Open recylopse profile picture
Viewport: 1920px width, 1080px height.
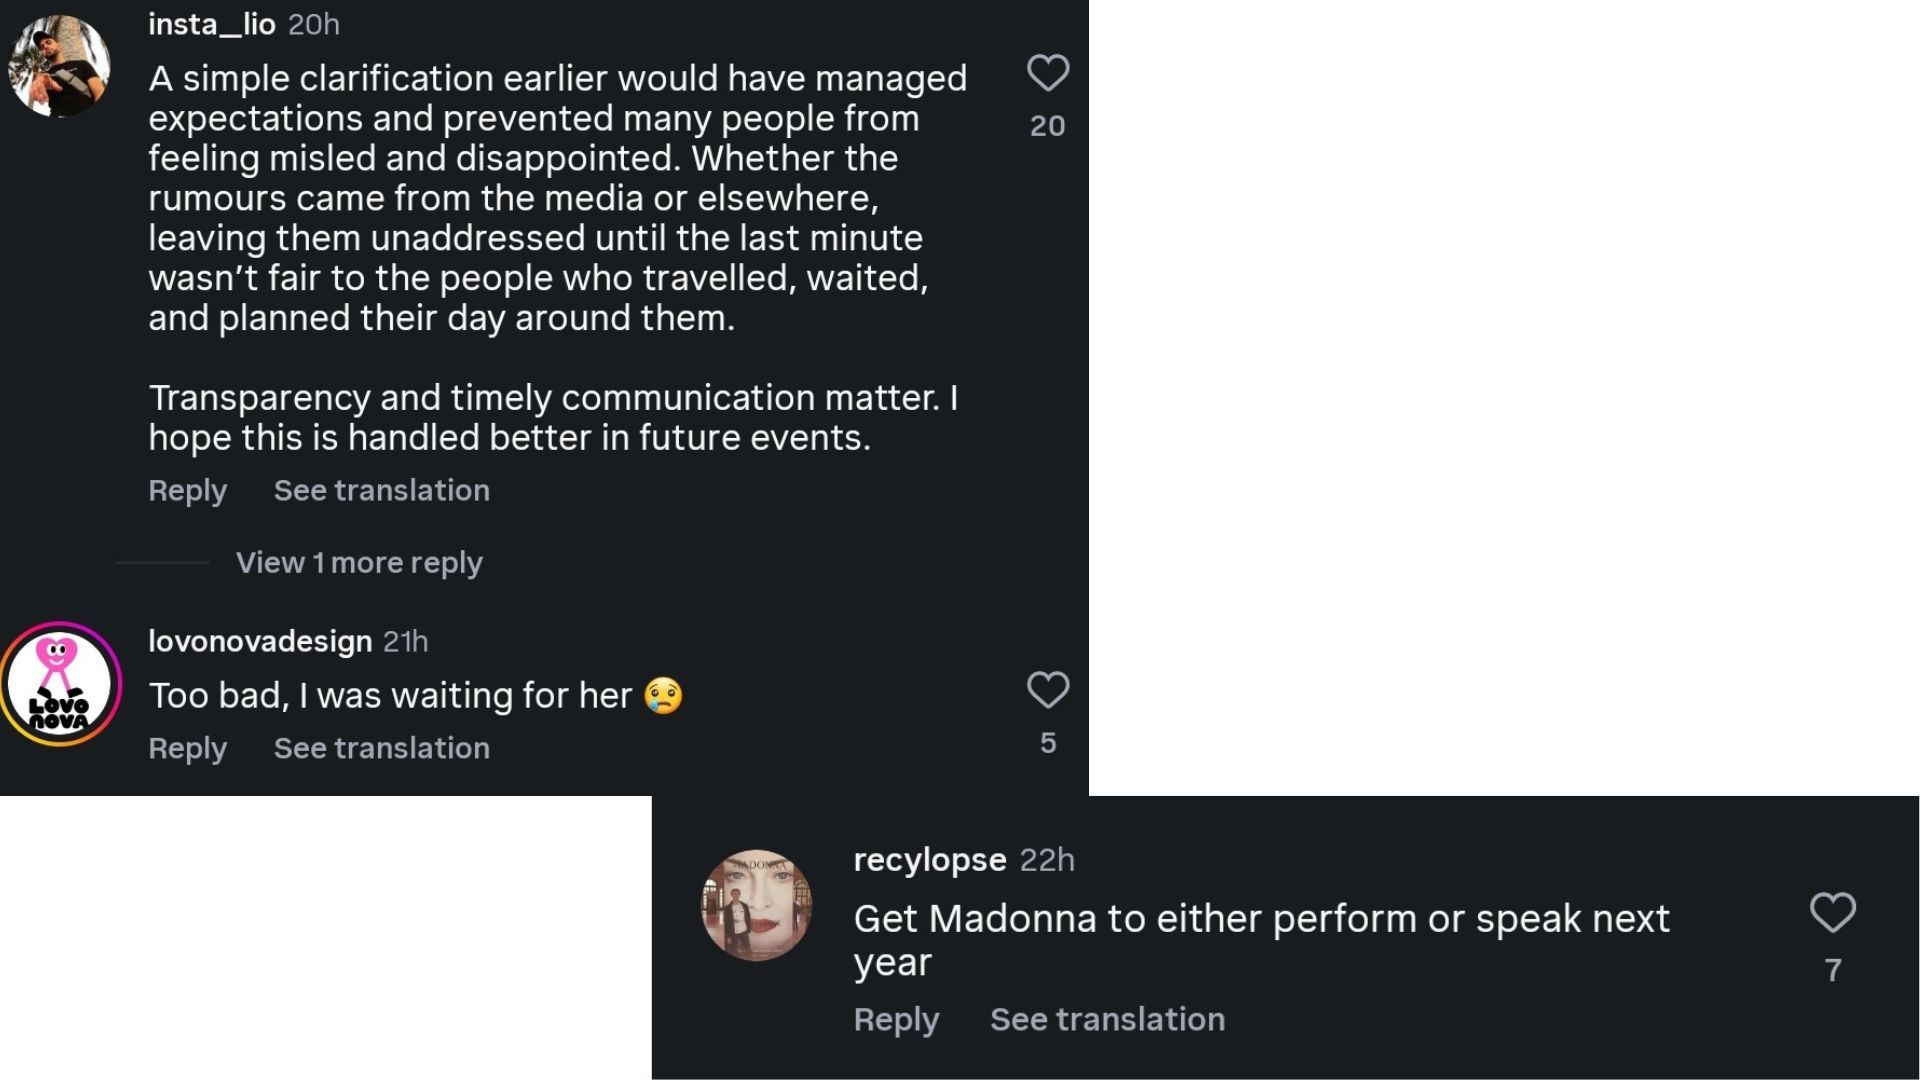click(756, 905)
